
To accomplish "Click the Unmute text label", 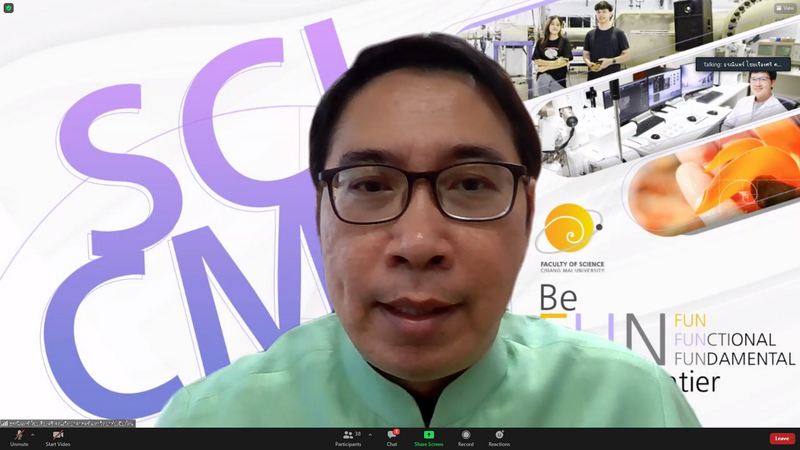I will point(19,444).
